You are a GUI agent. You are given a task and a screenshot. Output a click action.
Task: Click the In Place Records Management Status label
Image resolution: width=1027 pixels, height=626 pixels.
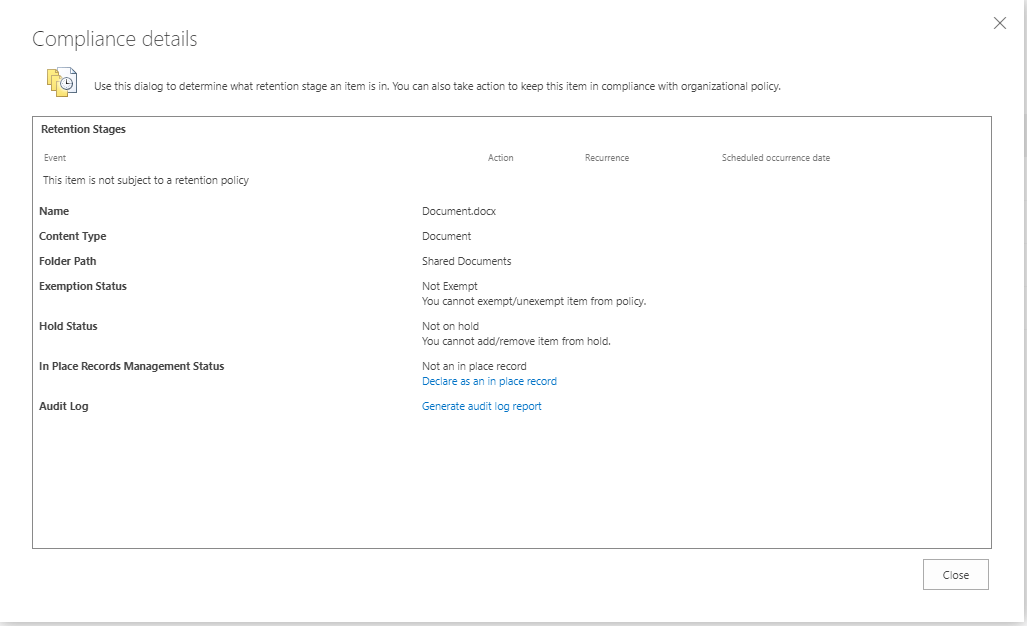[x=131, y=366]
